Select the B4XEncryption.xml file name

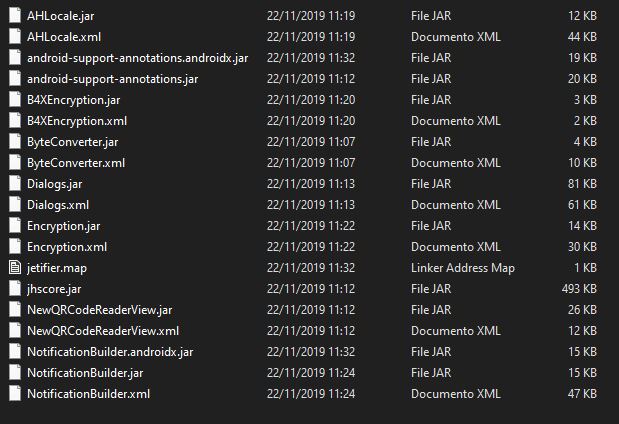pos(77,121)
